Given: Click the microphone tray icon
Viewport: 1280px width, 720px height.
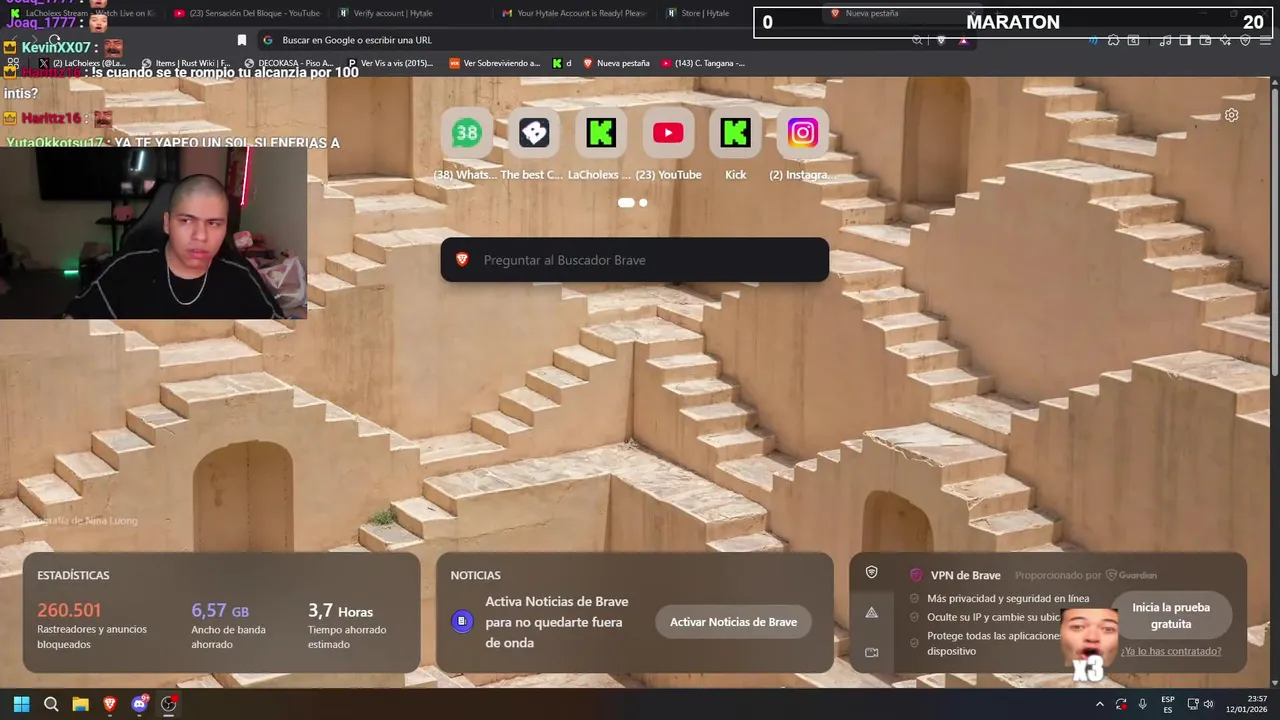Looking at the screenshot, I should click(x=1142, y=704).
